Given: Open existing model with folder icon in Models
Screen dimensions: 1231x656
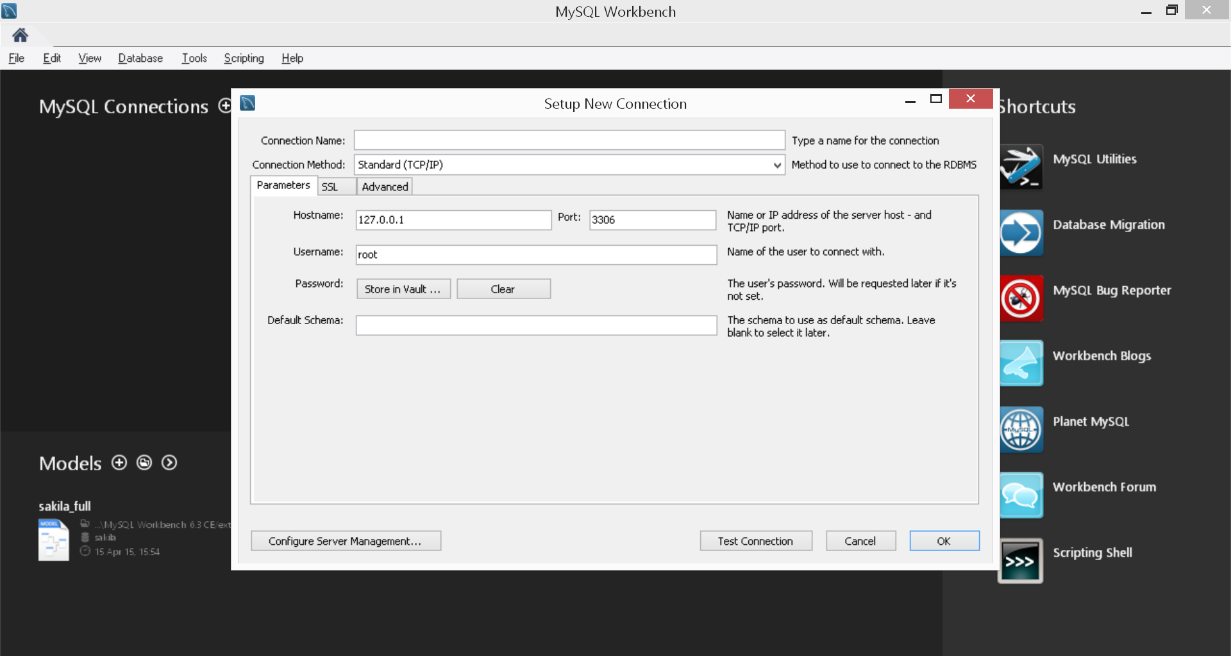Looking at the screenshot, I should click(x=144, y=462).
